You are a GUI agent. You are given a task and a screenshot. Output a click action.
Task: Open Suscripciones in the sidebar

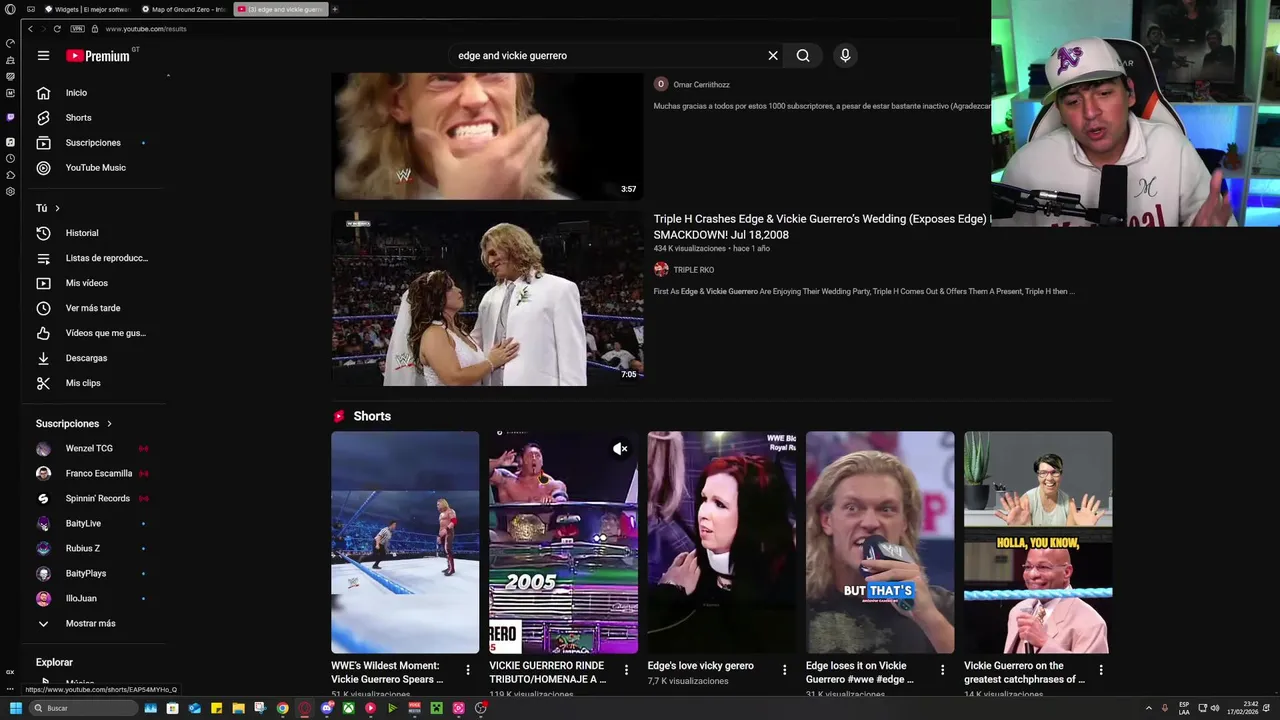[95, 143]
